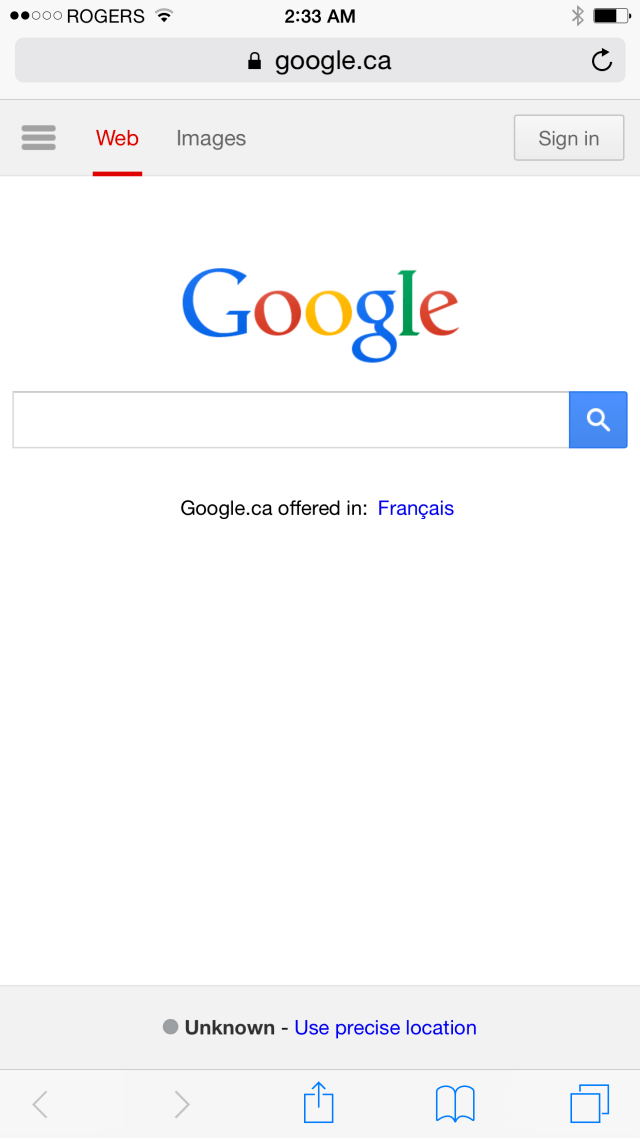Viewport: 640px width, 1138px height.
Task: Tap the Bluetooth status icon
Action: point(578,16)
